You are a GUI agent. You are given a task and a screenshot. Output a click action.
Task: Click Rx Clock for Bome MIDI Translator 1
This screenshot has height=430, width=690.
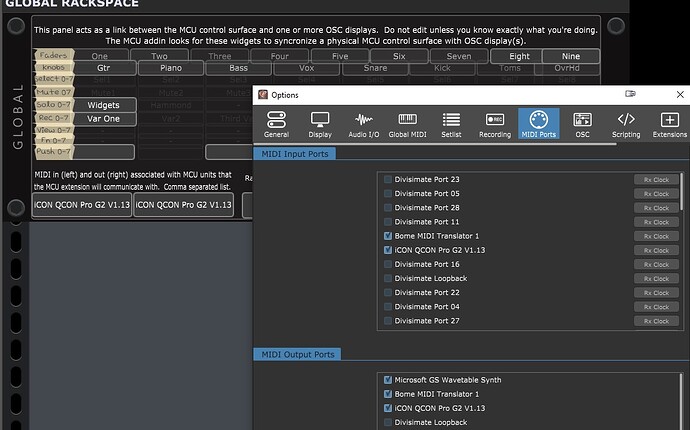pyautogui.click(x=656, y=236)
